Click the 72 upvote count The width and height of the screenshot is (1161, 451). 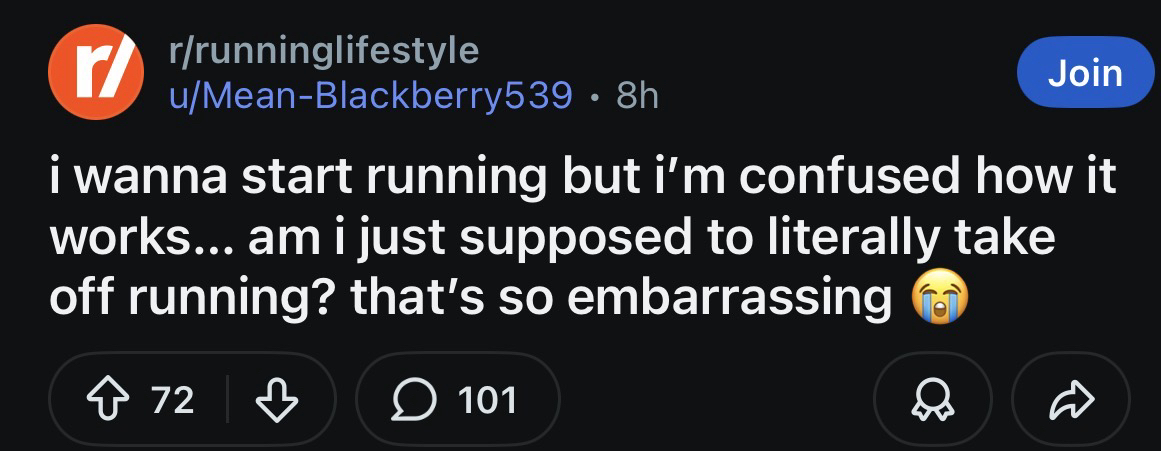pos(173,401)
